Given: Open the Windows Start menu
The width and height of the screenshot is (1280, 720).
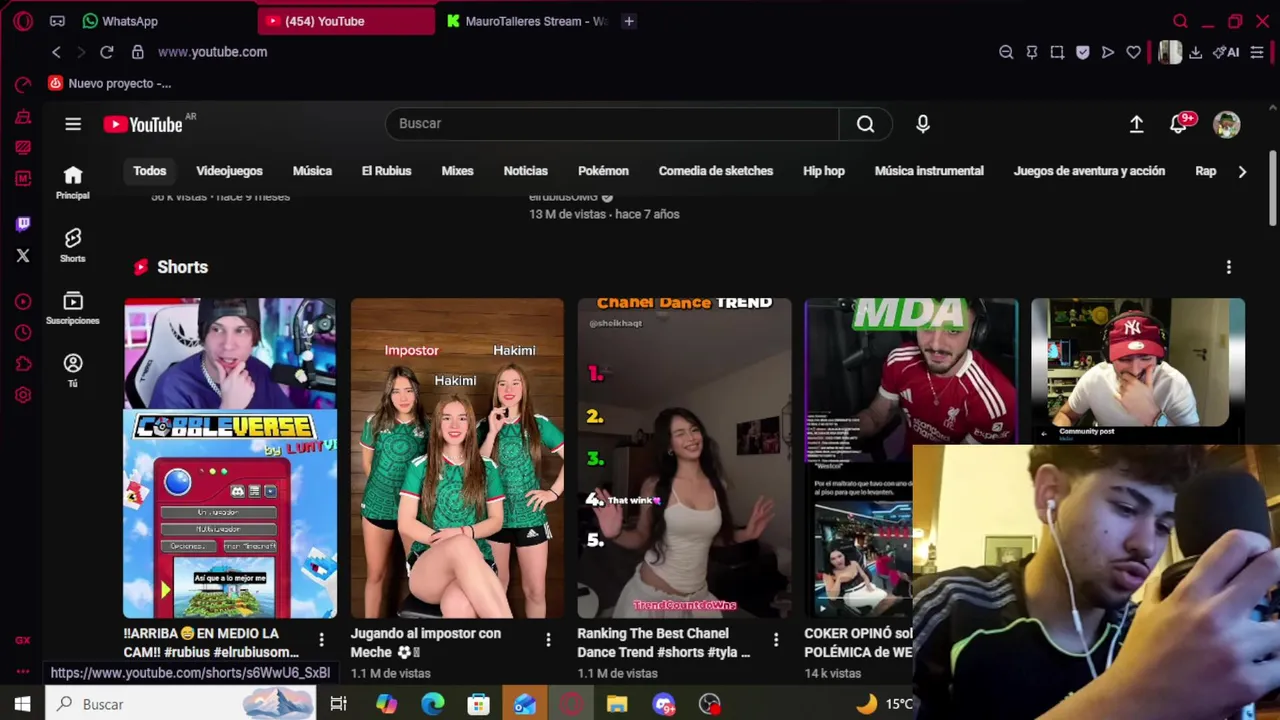Looking at the screenshot, I should tap(22, 704).
